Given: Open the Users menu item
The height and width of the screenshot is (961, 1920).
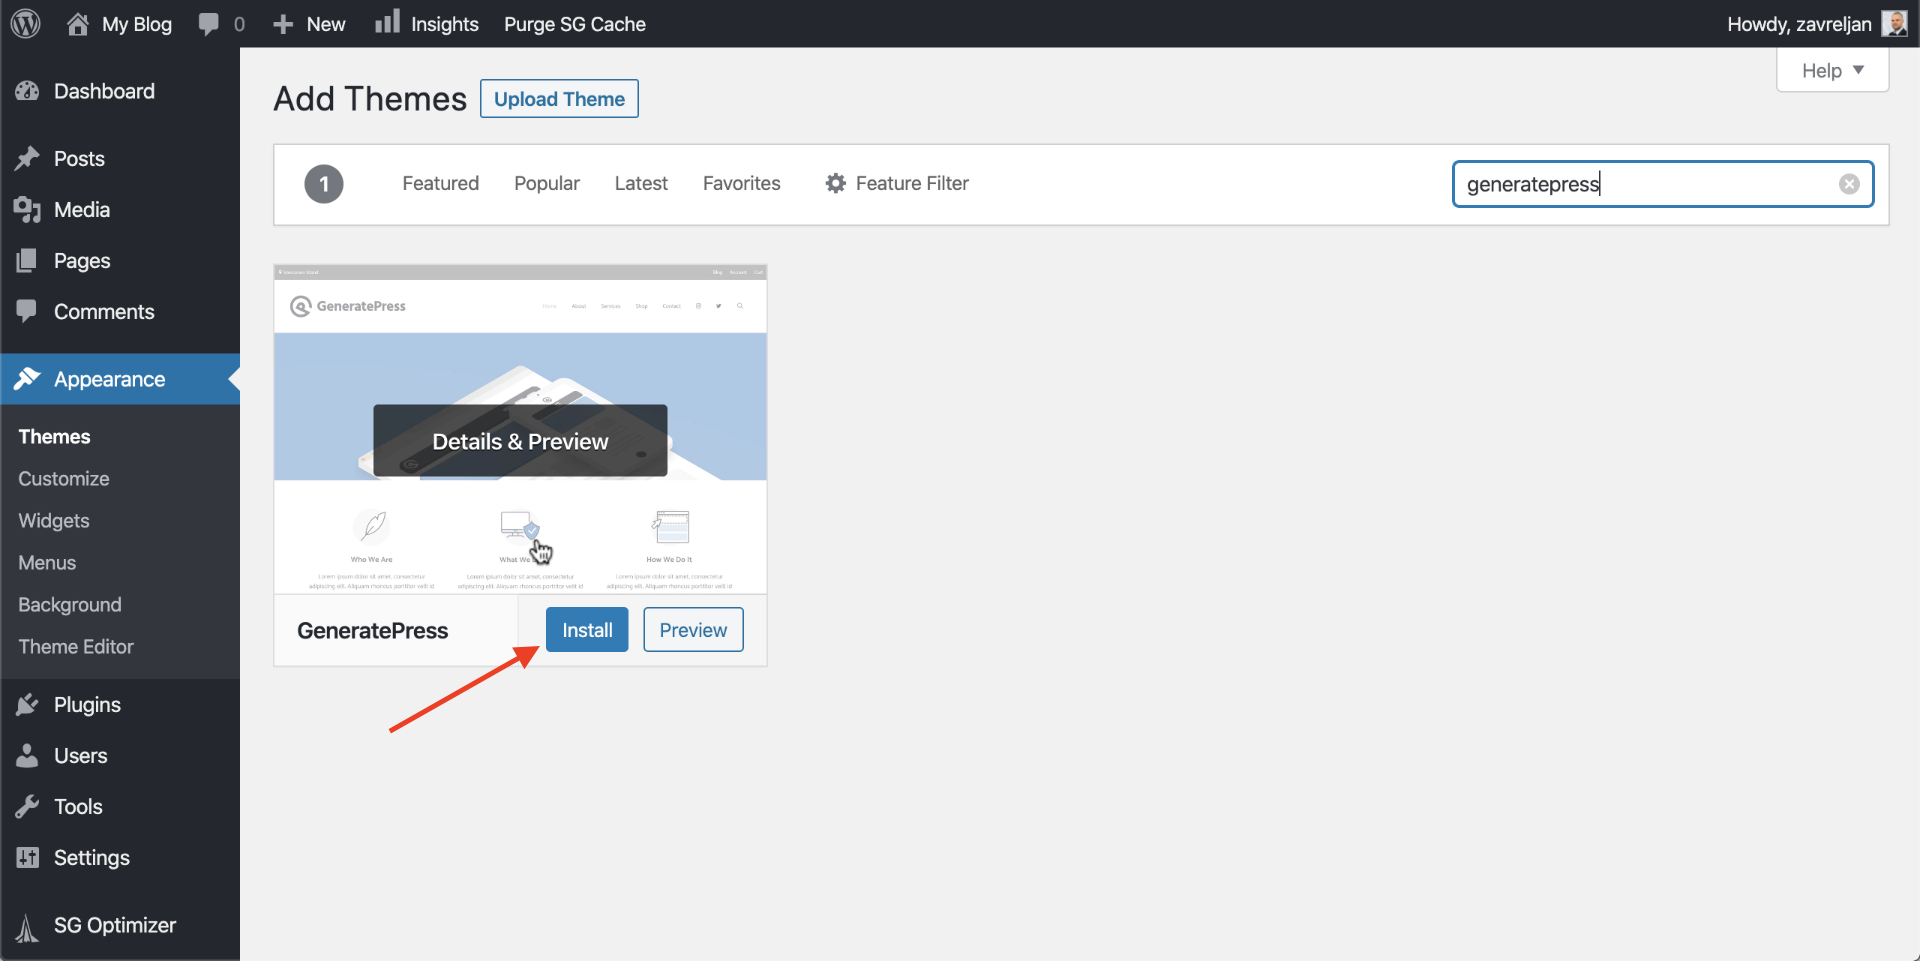Looking at the screenshot, I should tap(120, 755).
